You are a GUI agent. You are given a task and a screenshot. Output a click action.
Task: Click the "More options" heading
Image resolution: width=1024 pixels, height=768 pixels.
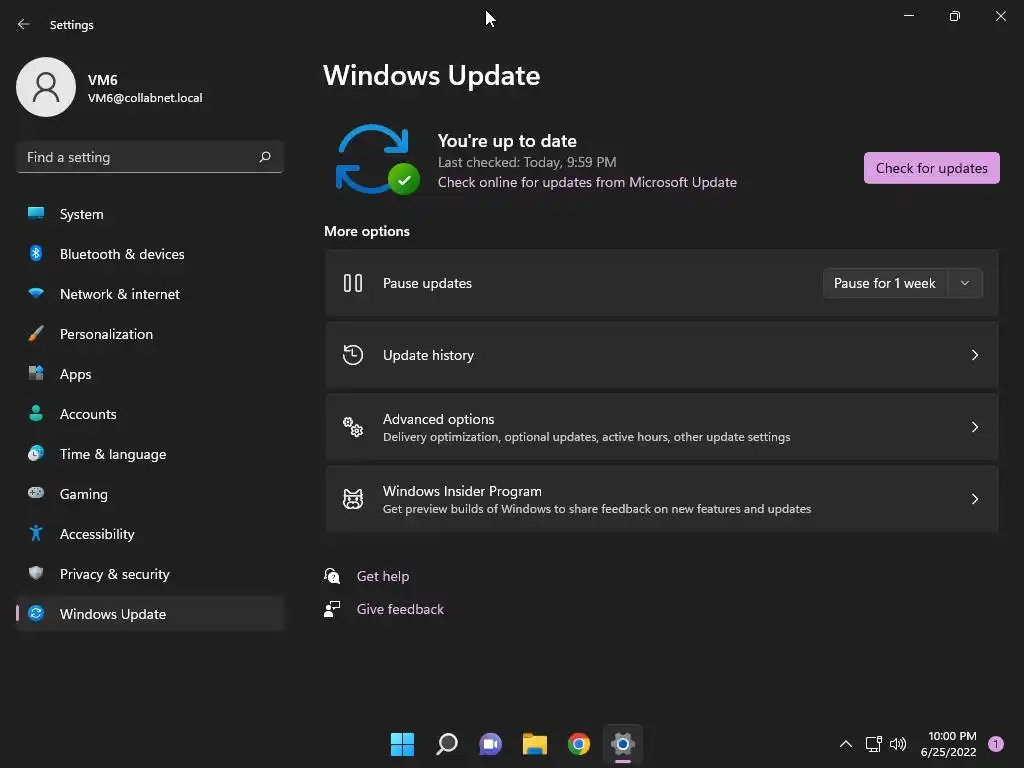(367, 231)
